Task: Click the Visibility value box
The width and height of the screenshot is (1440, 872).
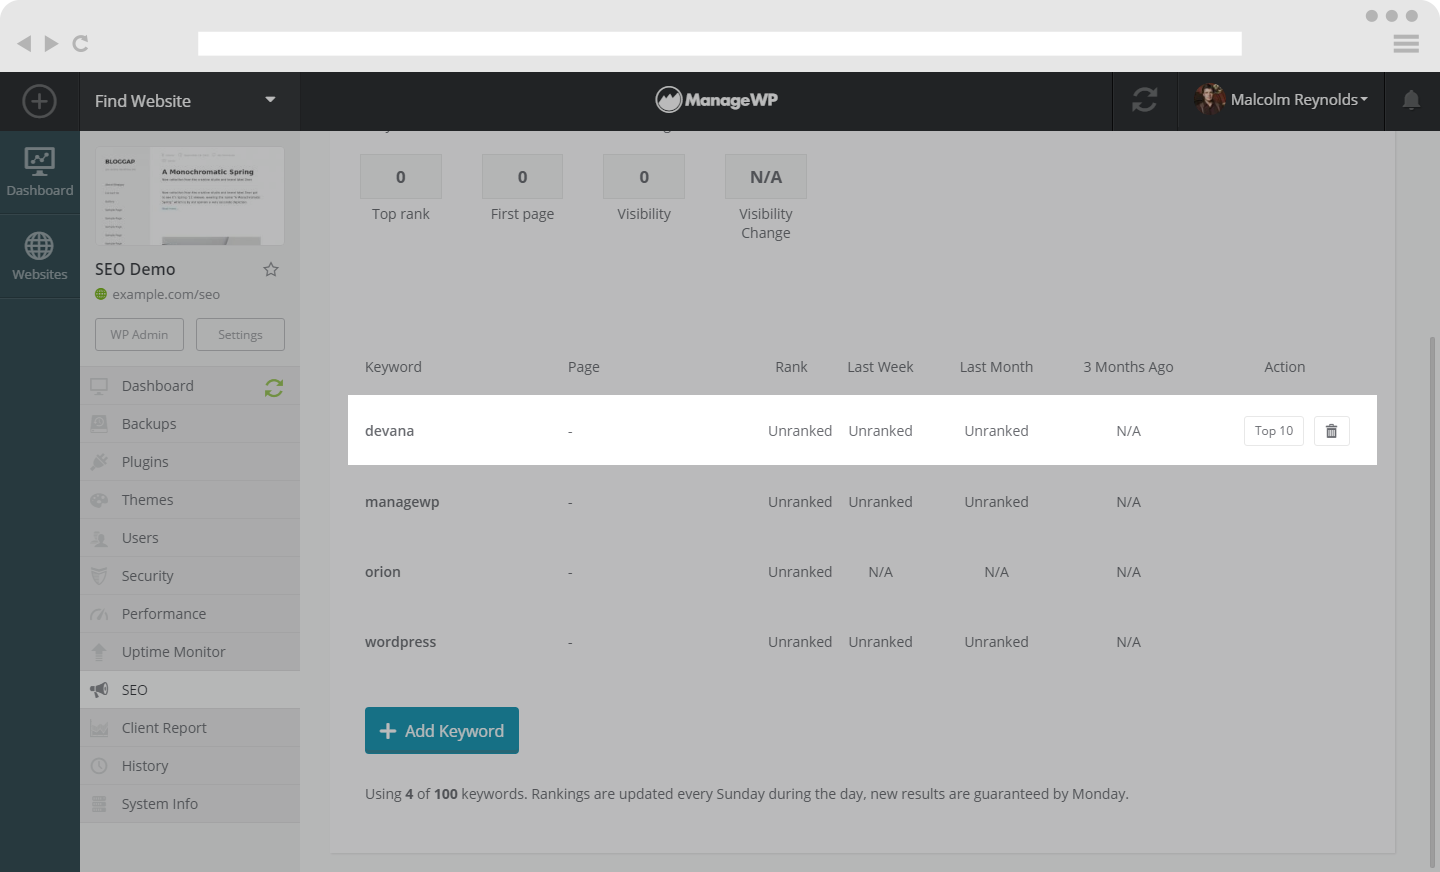Action: click(x=644, y=177)
